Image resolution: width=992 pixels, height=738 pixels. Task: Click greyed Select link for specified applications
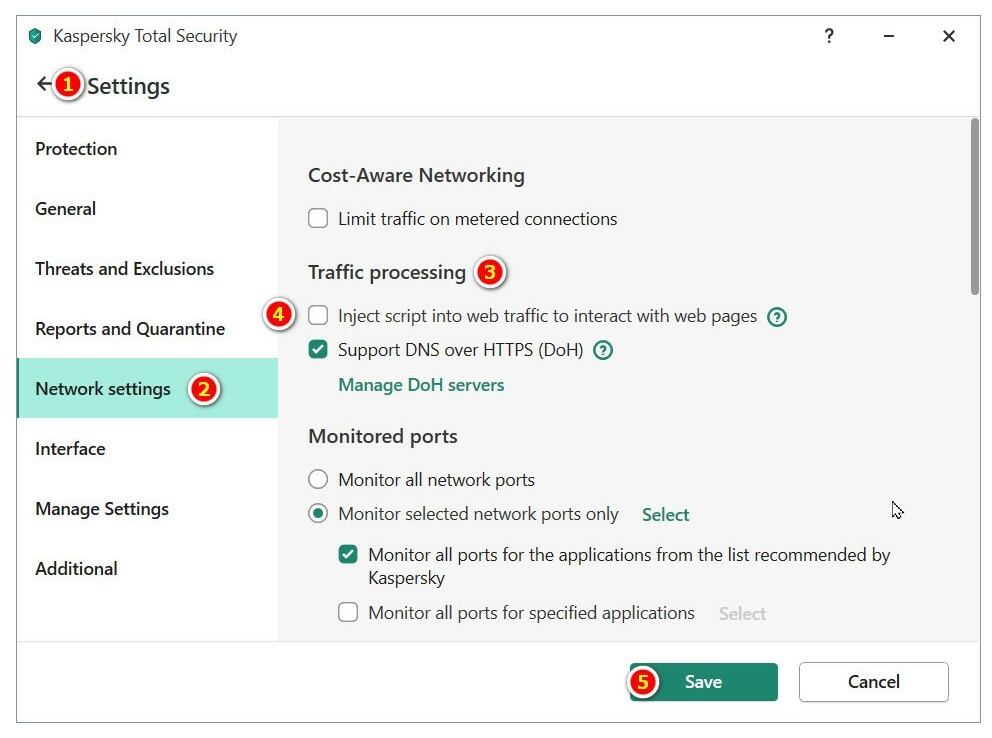click(742, 613)
